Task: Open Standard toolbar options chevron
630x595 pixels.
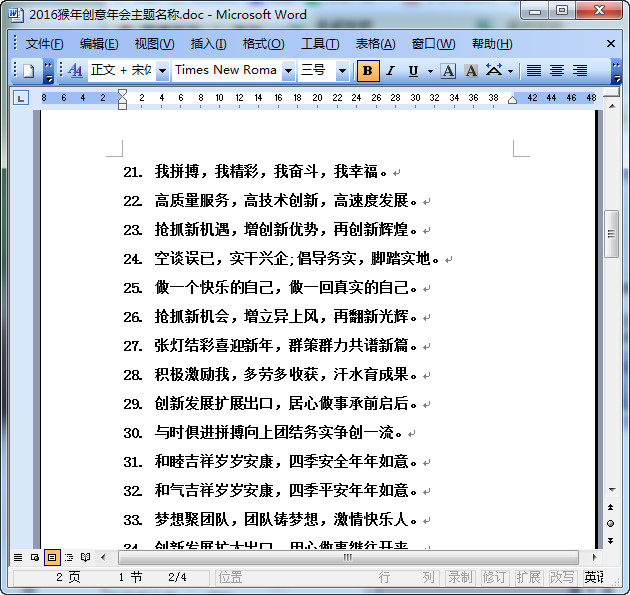Action: (x=48, y=71)
